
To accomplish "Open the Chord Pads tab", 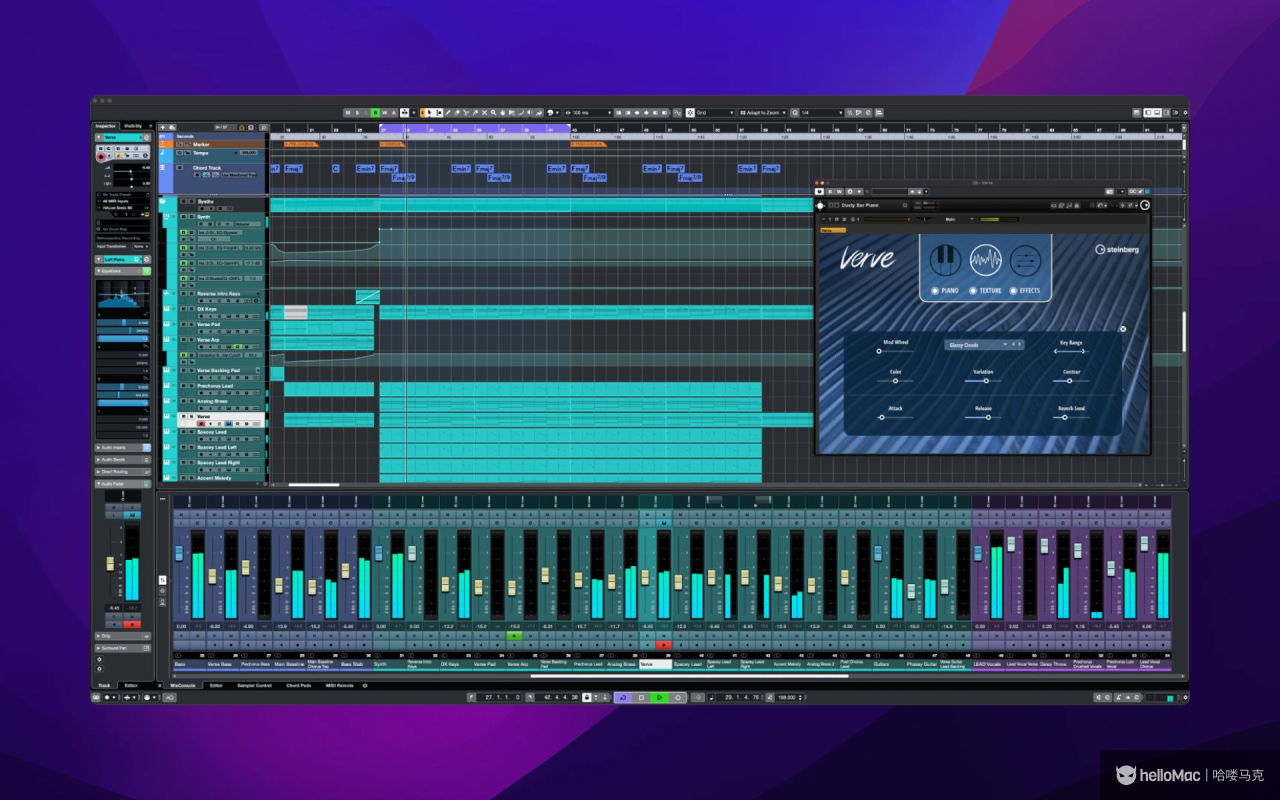I will click(x=299, y=685).
